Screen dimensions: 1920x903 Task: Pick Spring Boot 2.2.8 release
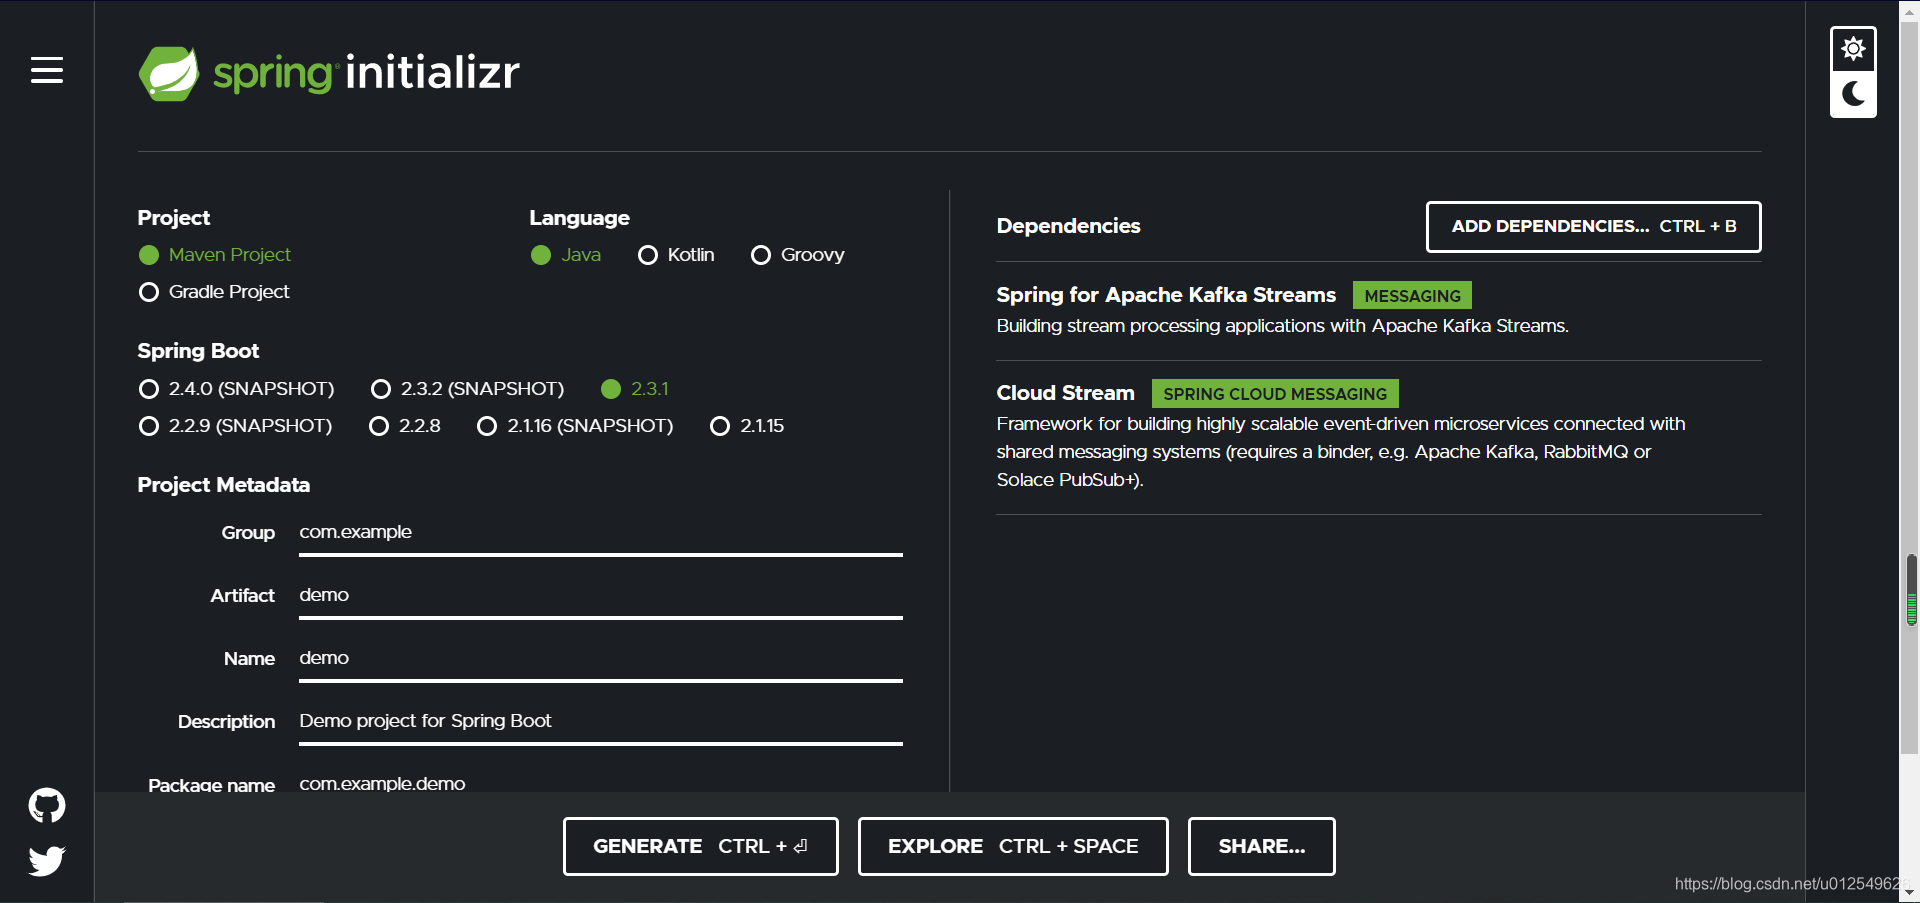tap(379, 426)
